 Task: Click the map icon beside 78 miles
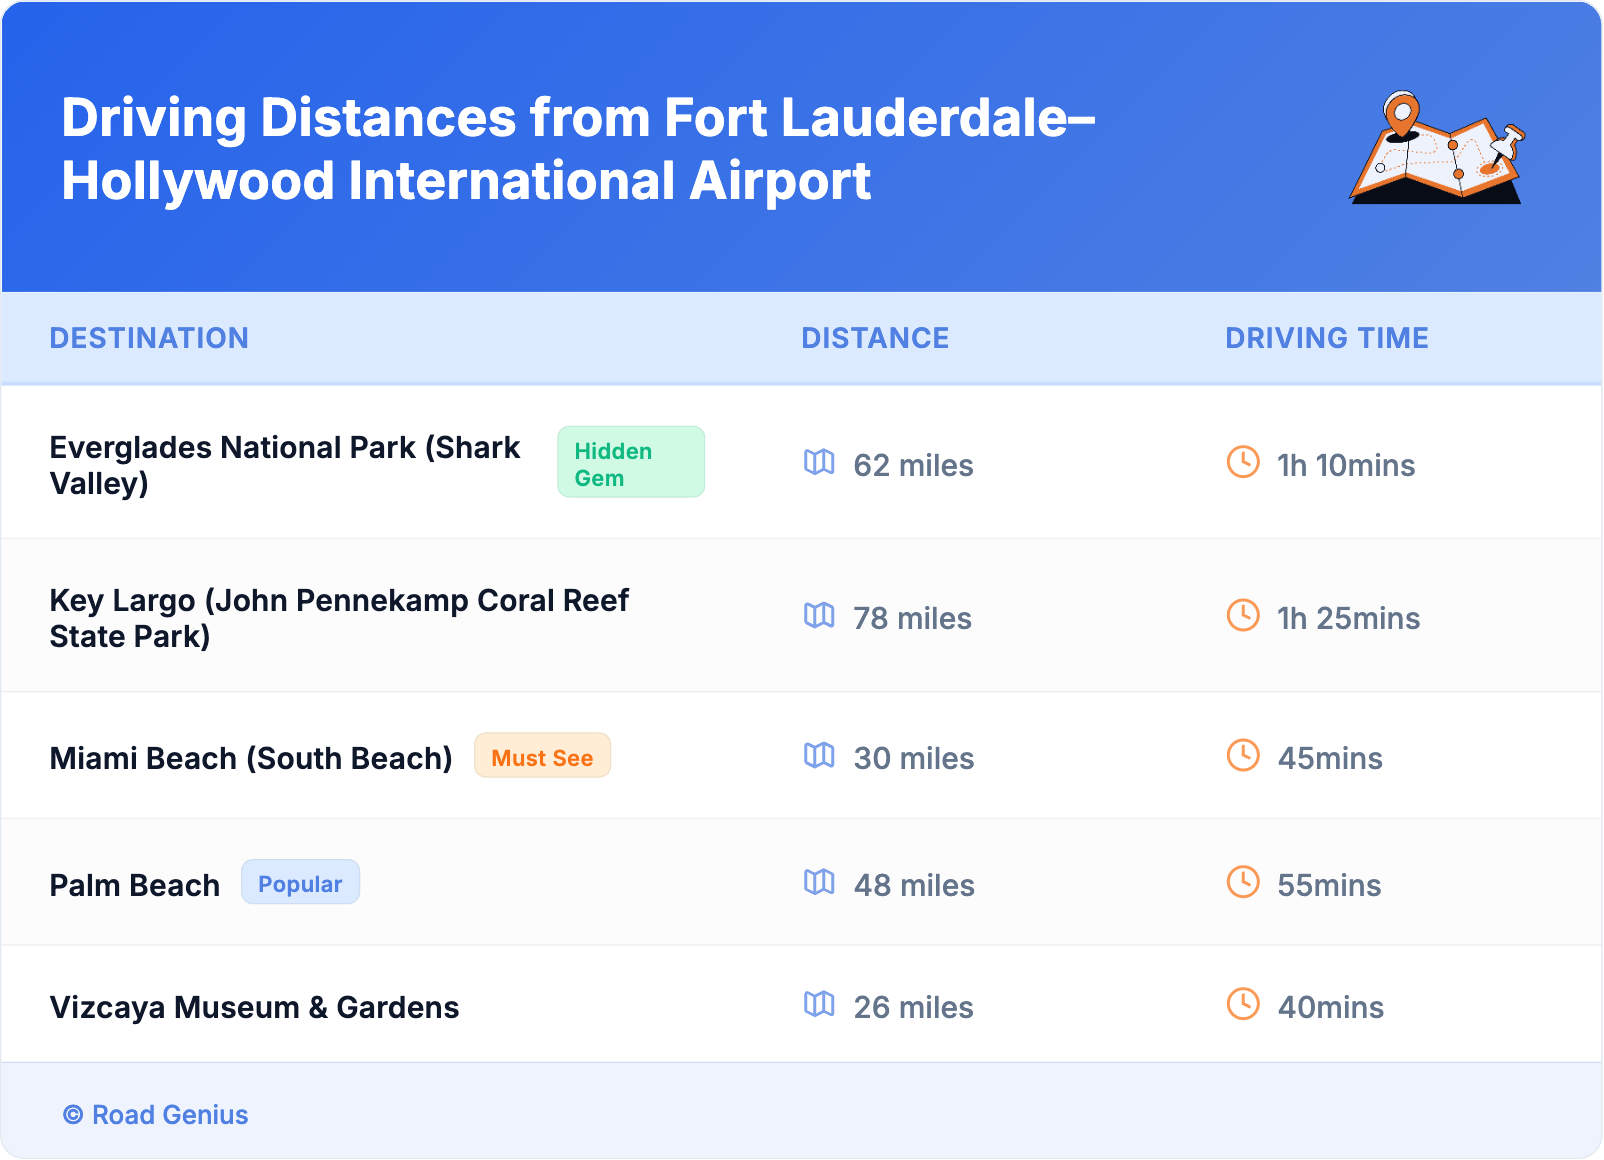[819, 615]
